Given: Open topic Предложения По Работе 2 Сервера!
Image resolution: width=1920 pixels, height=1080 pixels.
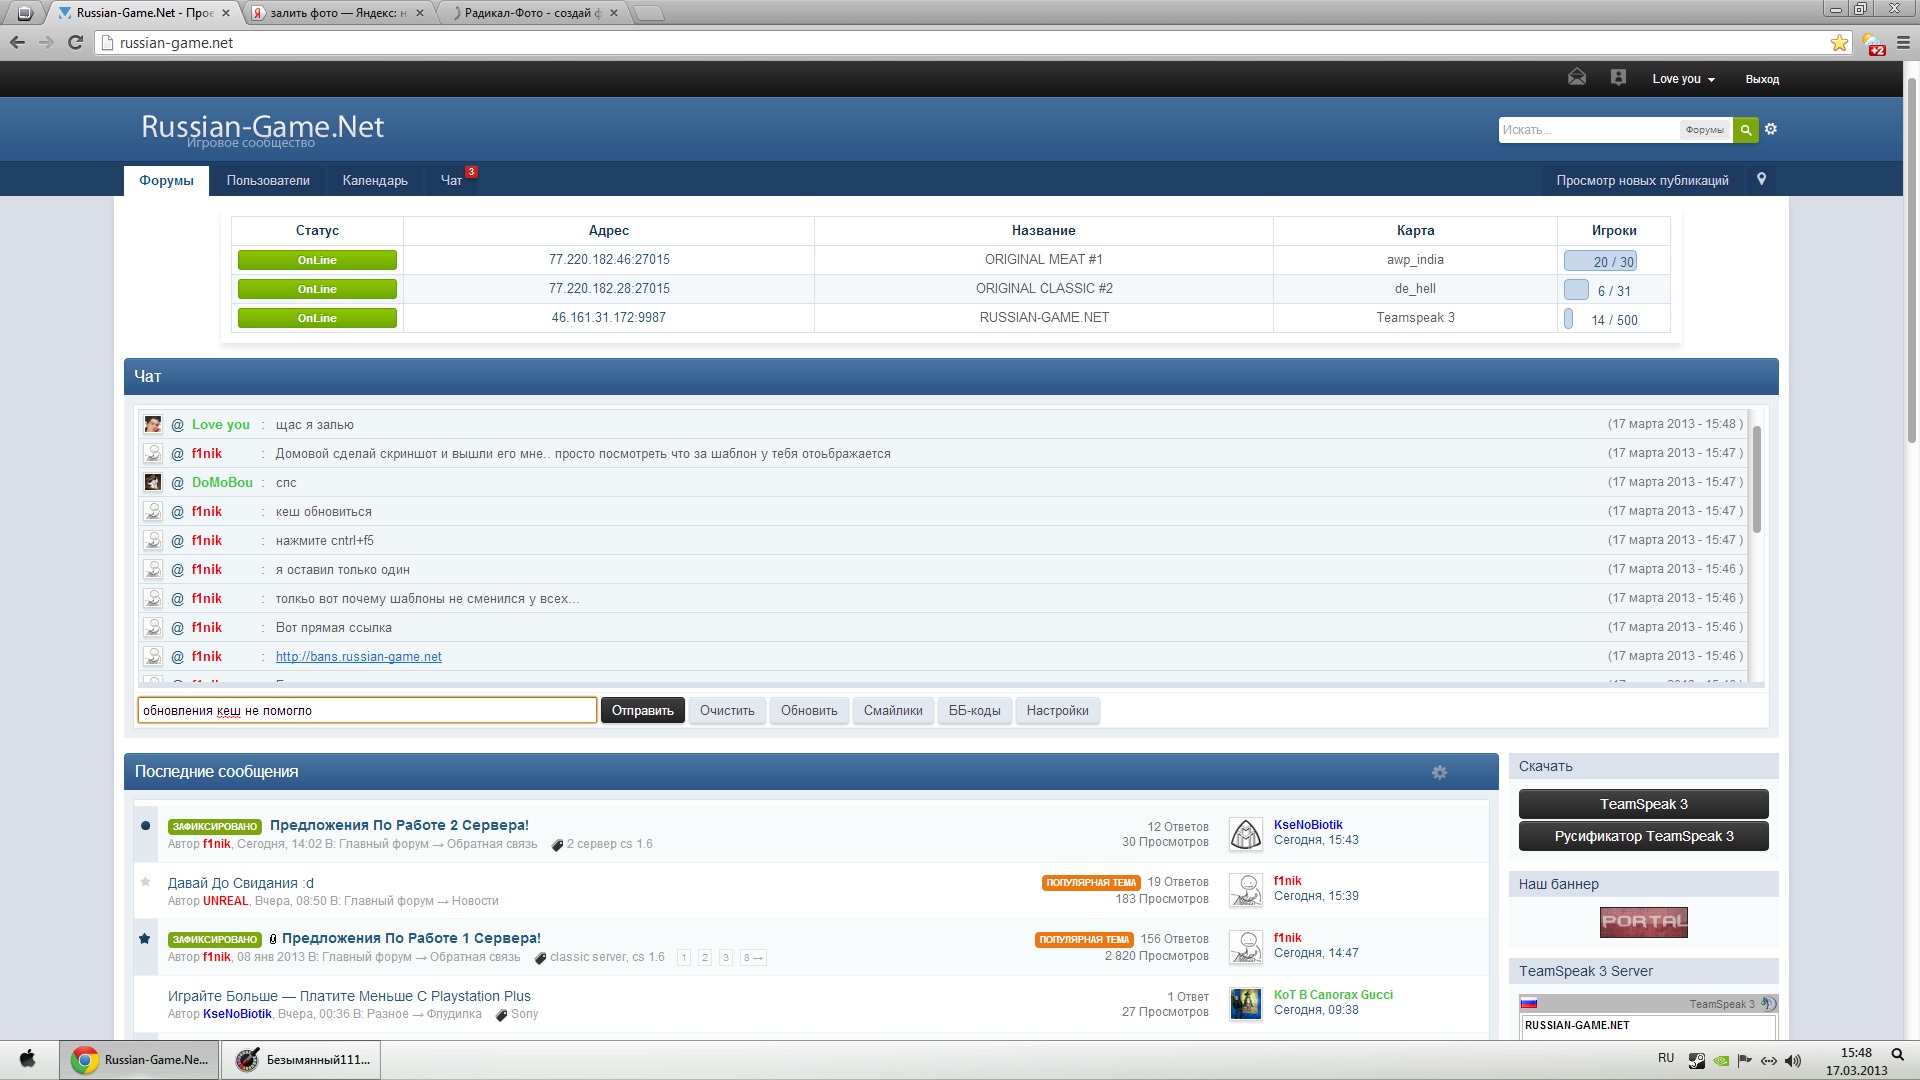Looking at the screenshot, I should pos(399,826).
